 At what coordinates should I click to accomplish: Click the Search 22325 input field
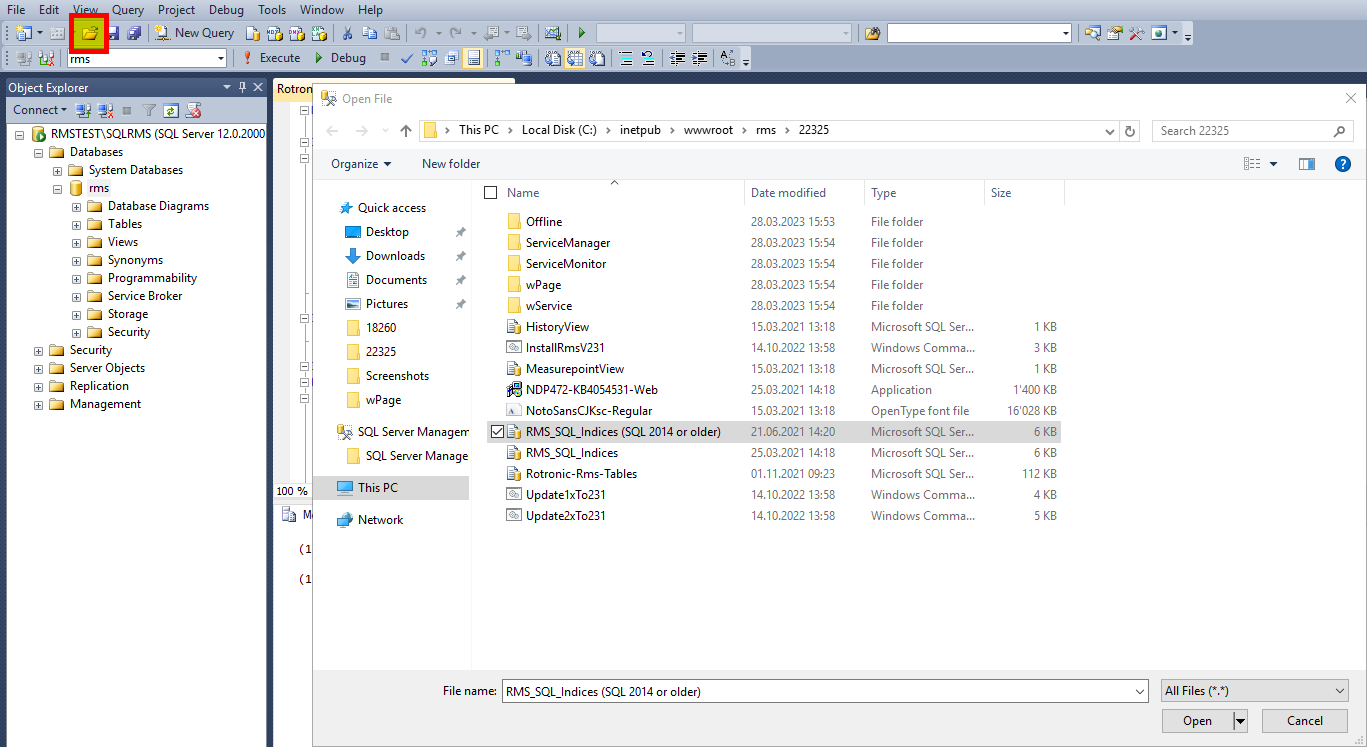point(1253,131)
